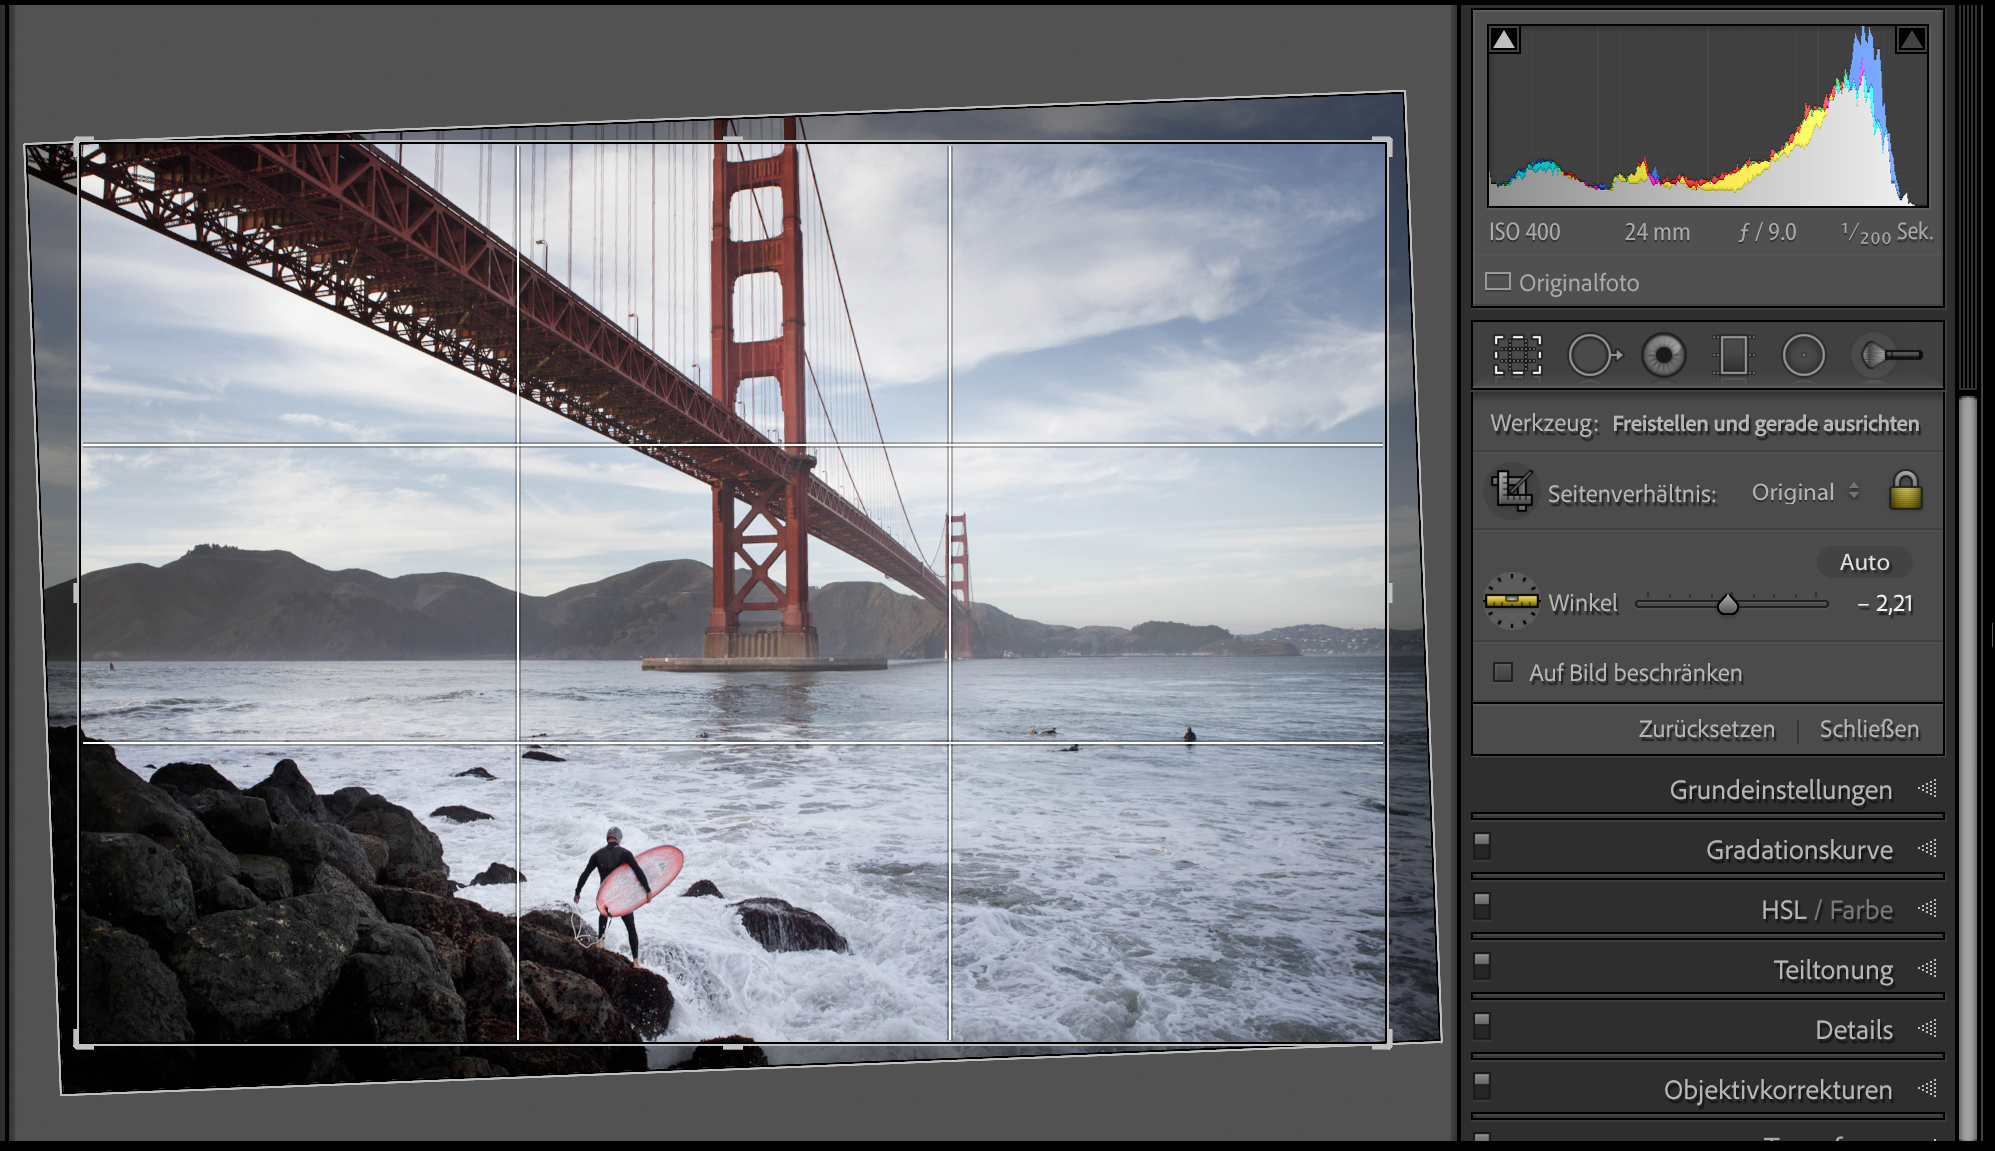Toggle the aspect ratio lock icon
Viewport: 1995px width, 1151px height.
[1905, 491]
